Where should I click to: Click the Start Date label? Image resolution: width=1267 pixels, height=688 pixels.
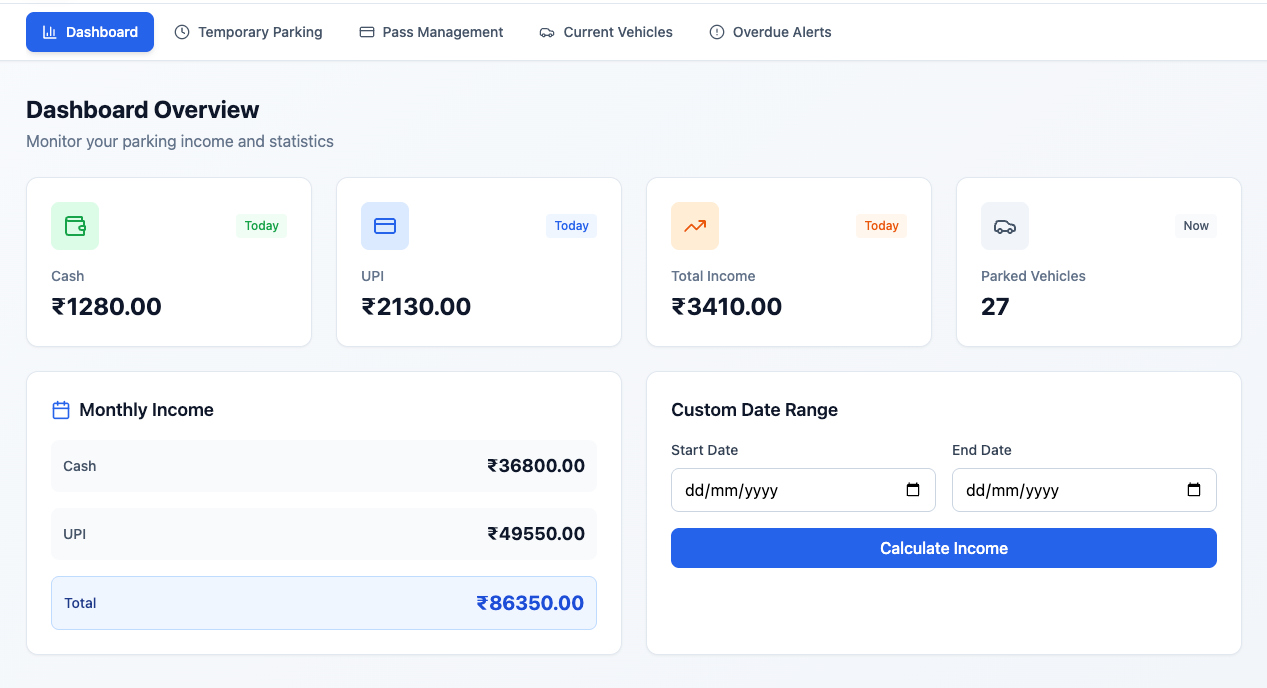click(x=705, y=450)
